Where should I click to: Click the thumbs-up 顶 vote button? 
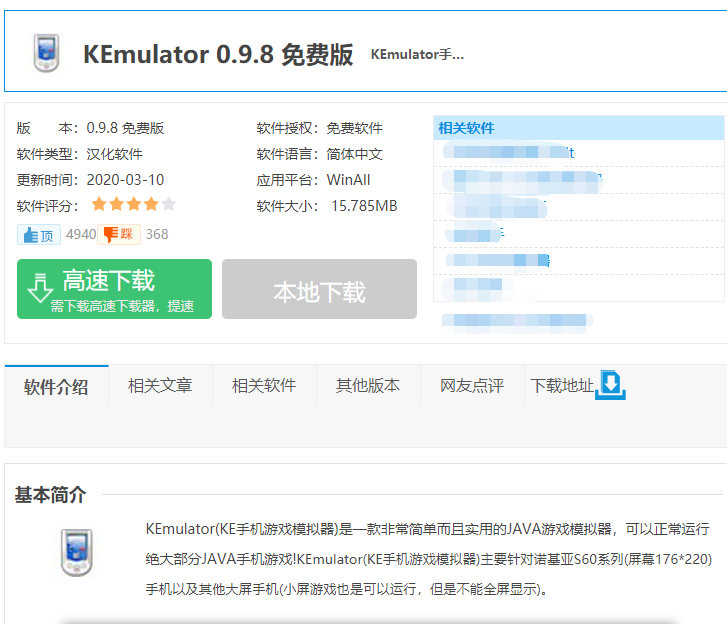coord(39,235)
